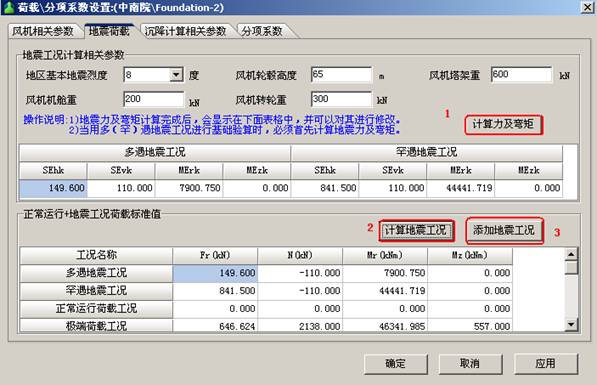Select the 分项系数 tab
Image resolution: width=597 pixels, height=385 pixels.
(262, 31)
